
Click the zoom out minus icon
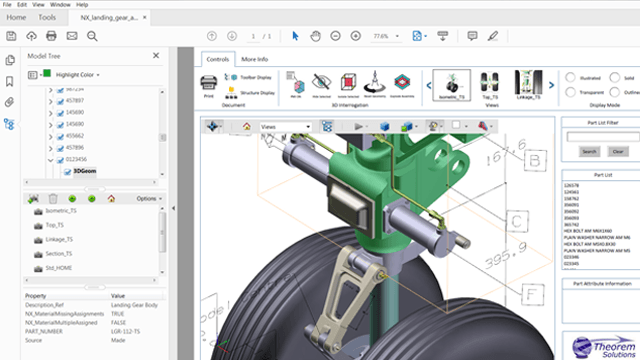tap(336, 36)
